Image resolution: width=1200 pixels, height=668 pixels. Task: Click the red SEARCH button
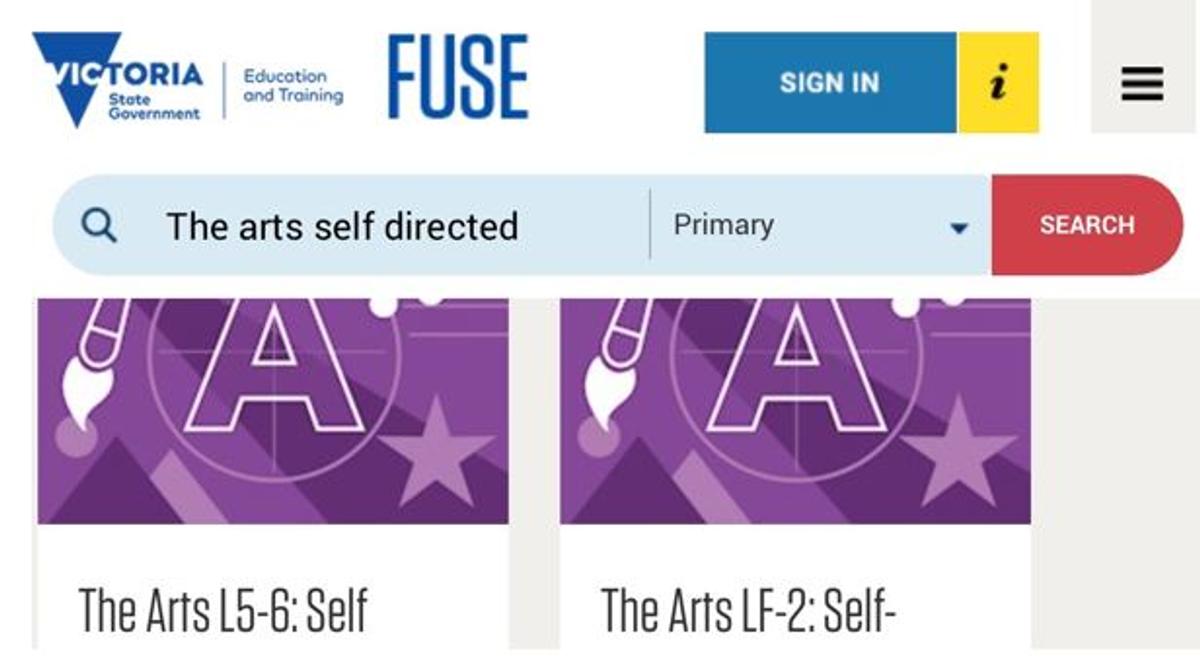coord(1087,225)
